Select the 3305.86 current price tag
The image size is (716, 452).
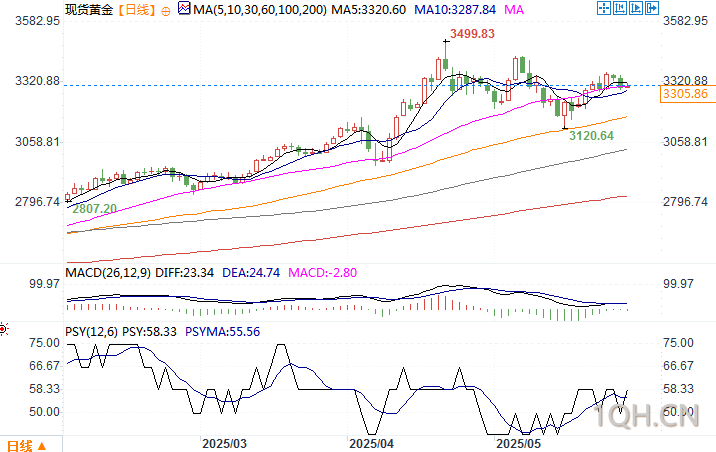(685, 94)
